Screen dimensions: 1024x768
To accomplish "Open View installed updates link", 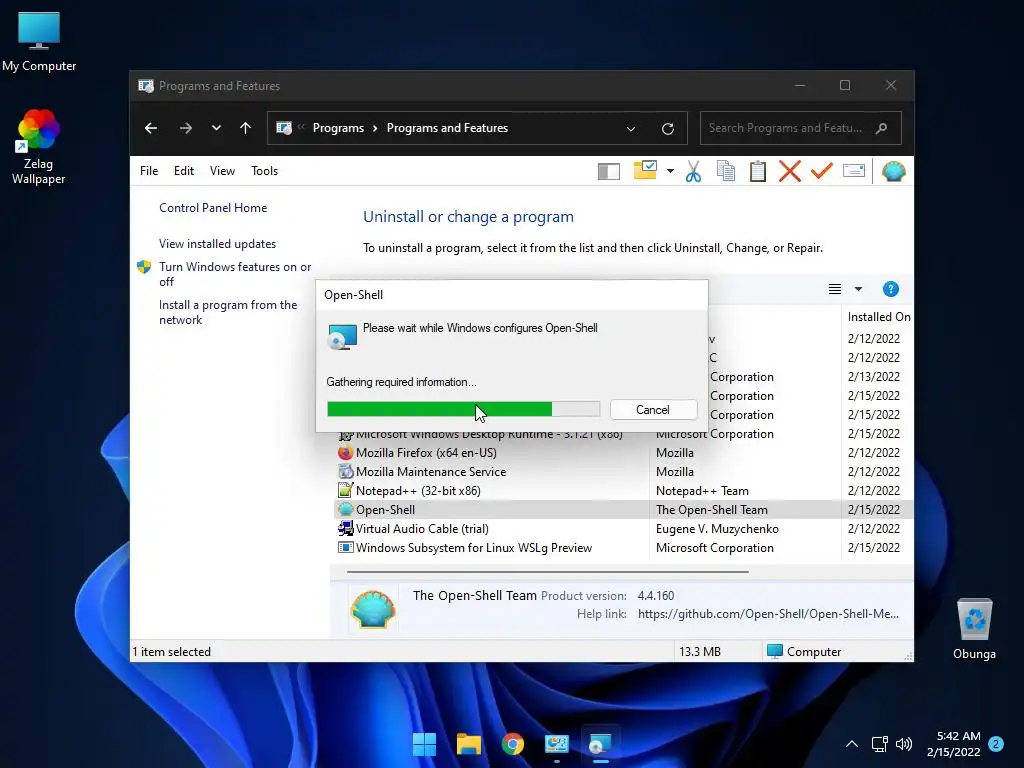I will point(217,244).
